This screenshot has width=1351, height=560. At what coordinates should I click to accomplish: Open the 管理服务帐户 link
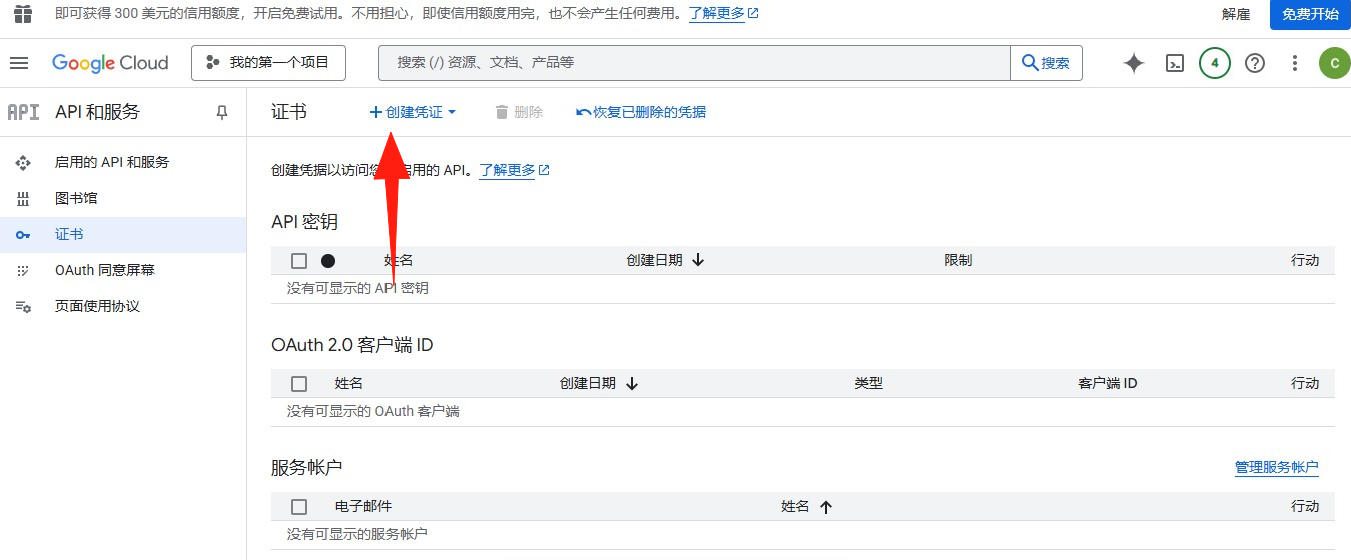click(x=1276, y=467)
